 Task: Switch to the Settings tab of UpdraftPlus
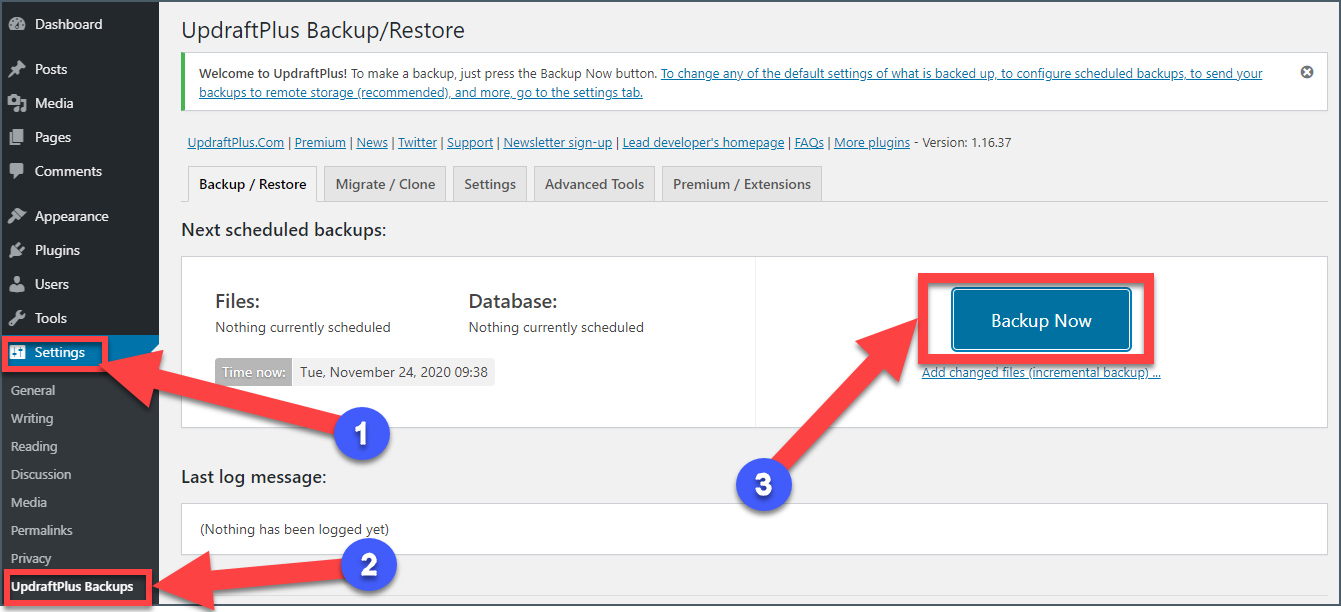[x=490, y=184]
